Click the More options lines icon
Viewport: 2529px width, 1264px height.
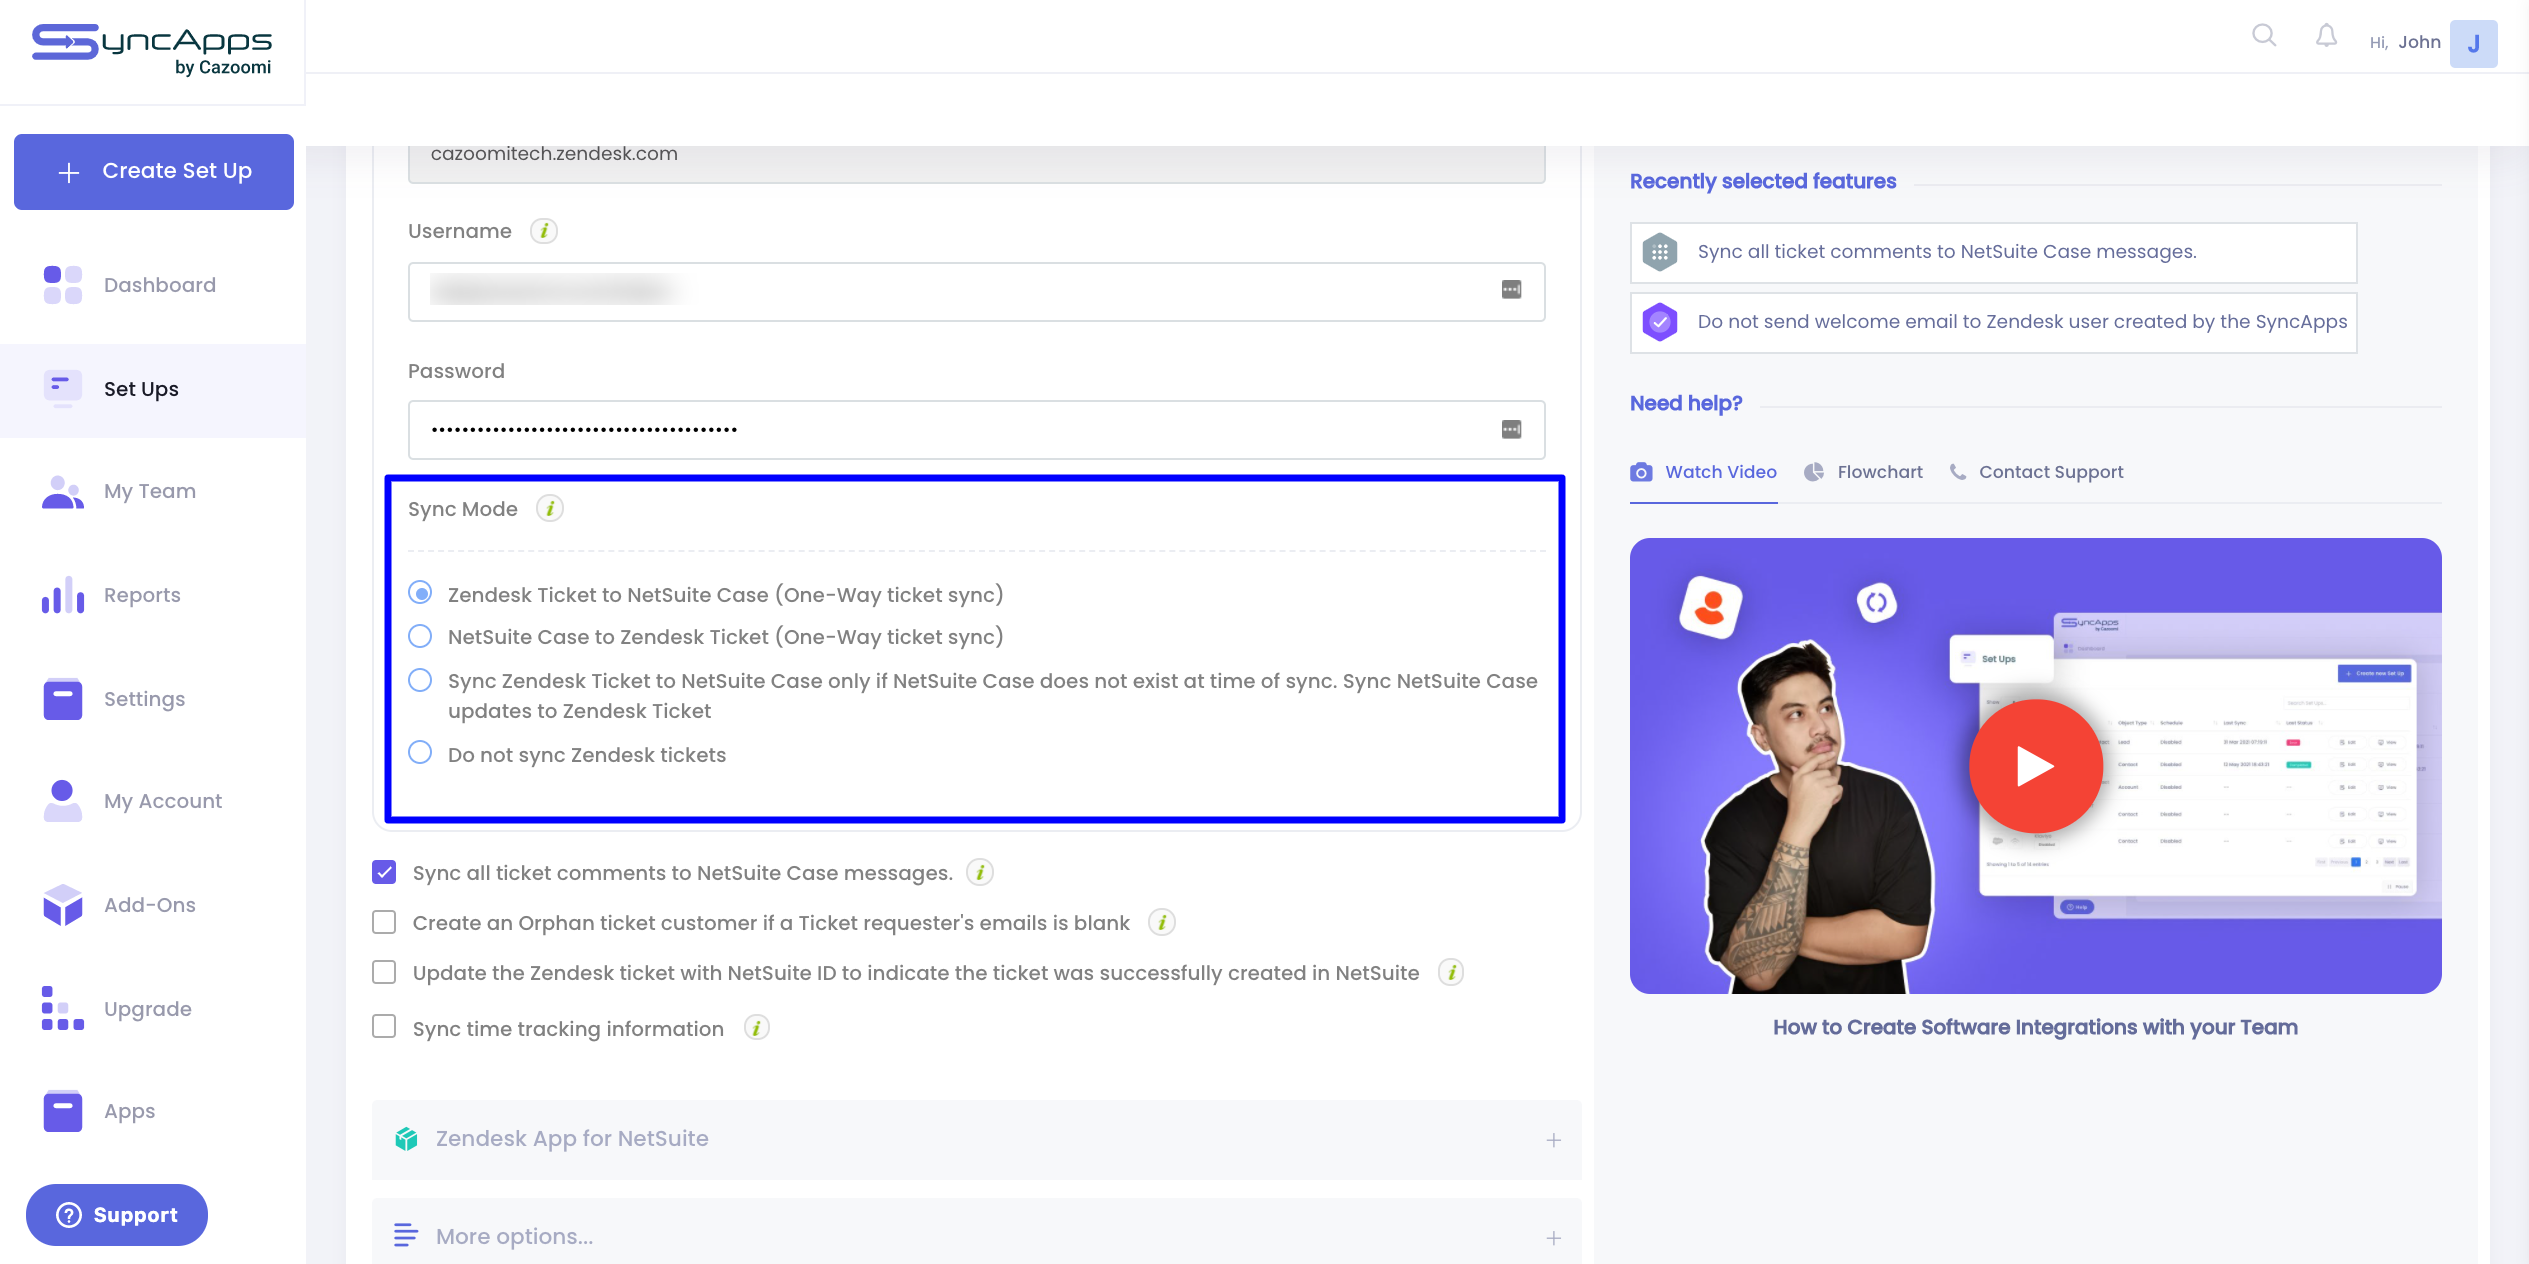(405, 1236)
